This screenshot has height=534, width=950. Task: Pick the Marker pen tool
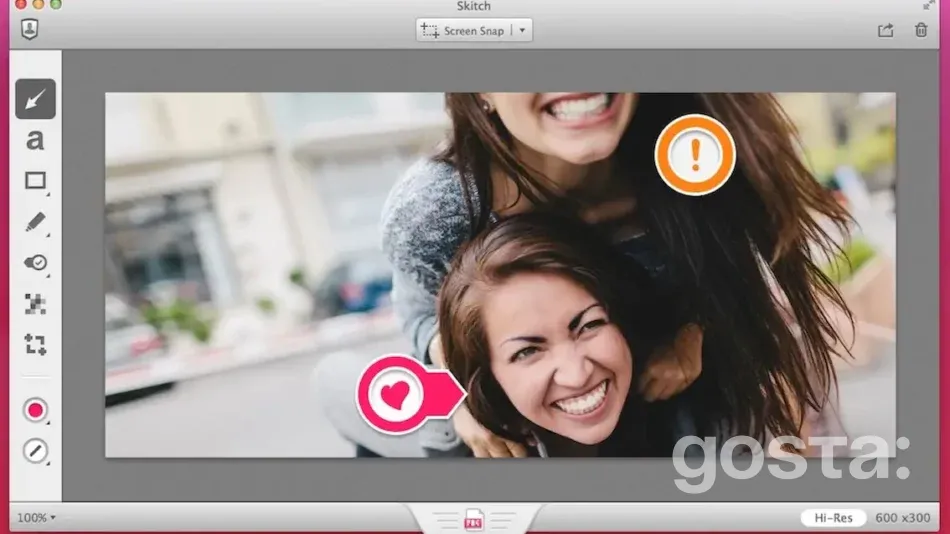[36, 222]
